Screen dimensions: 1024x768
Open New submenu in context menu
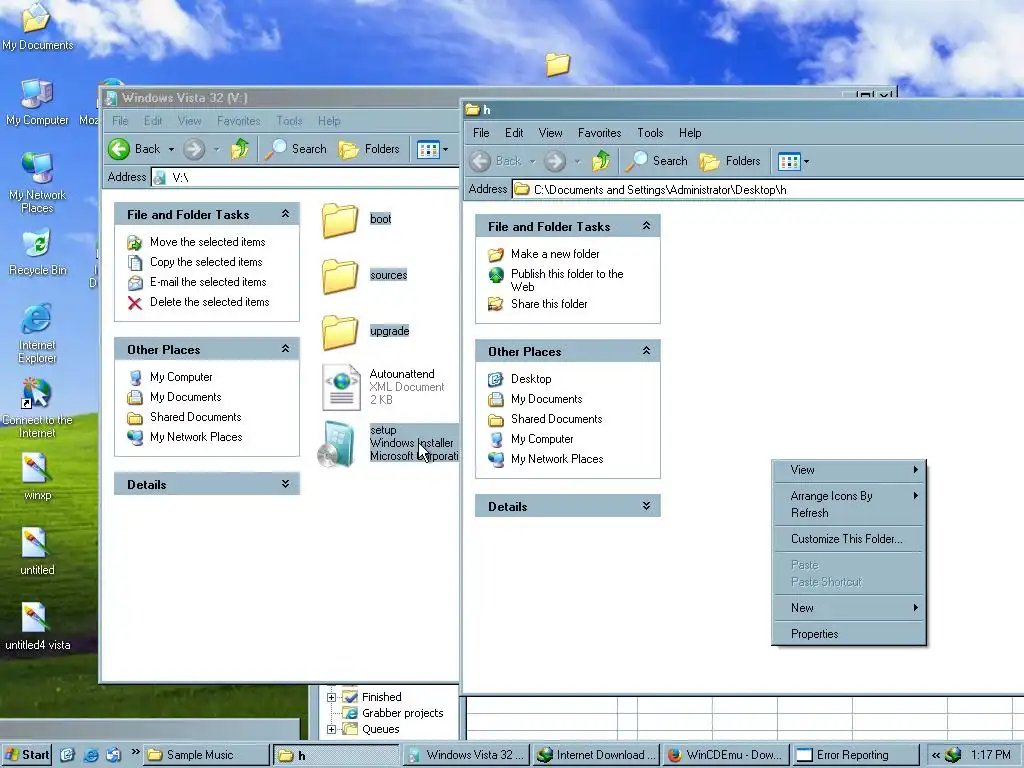[849, 608]
